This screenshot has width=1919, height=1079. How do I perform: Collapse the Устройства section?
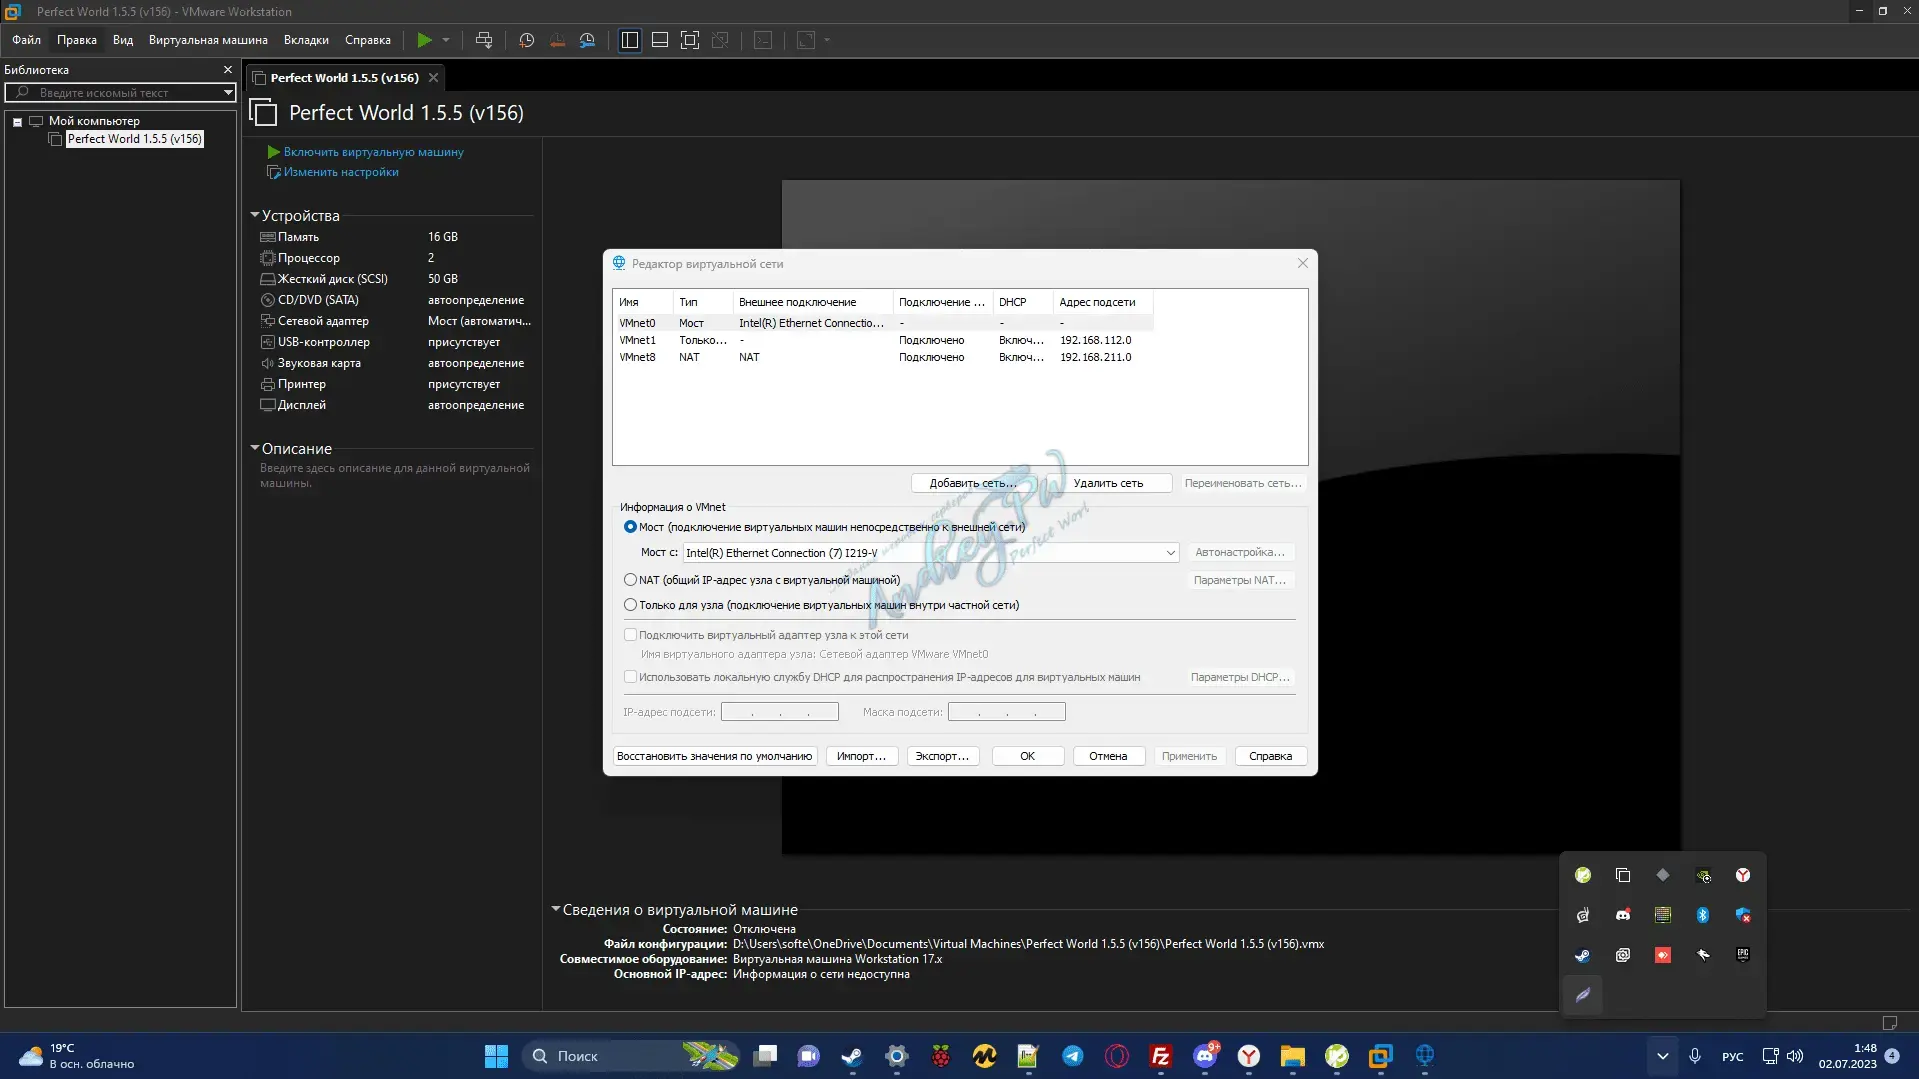click(x=255, y=215)
